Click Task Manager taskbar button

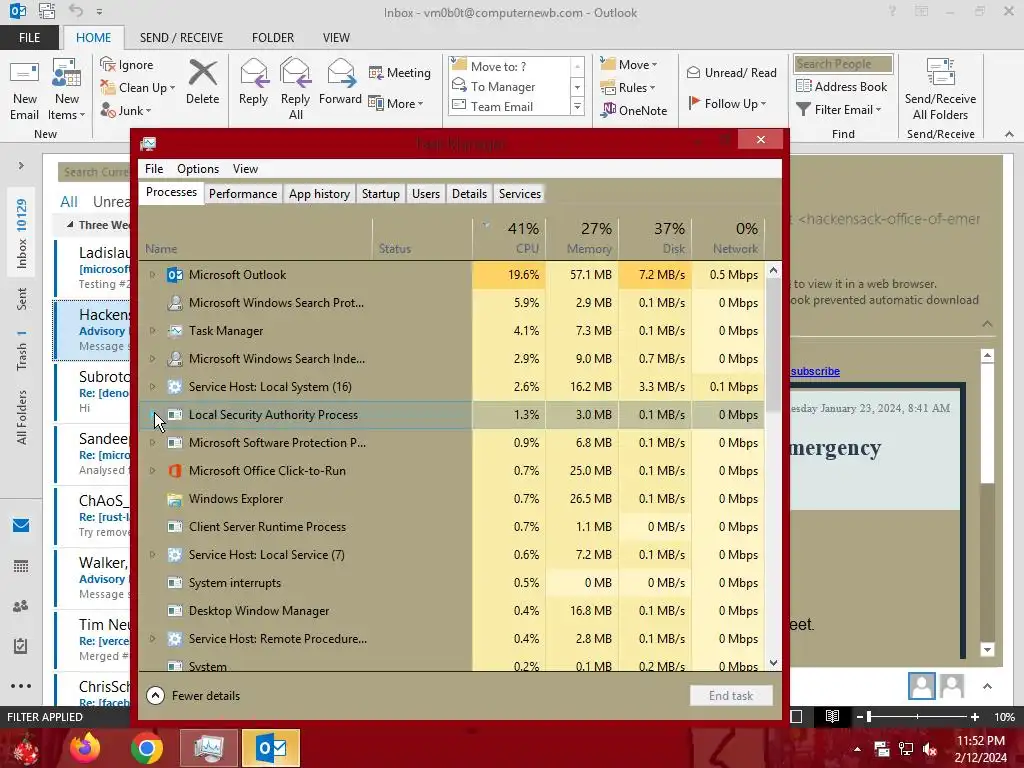point(209,748)
